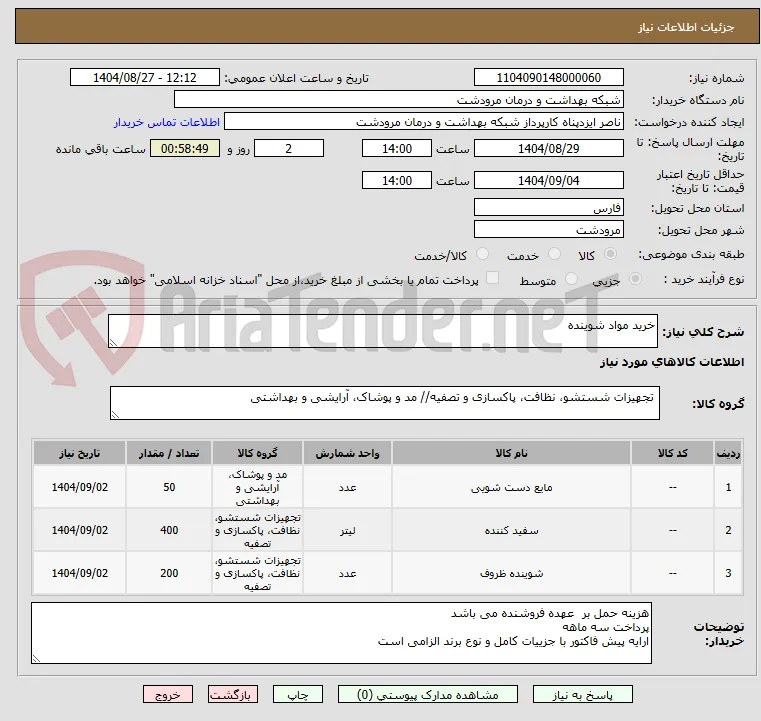Click the نام کالا column header
This screenshot has width=761, height=721.
tap(511, 453)
